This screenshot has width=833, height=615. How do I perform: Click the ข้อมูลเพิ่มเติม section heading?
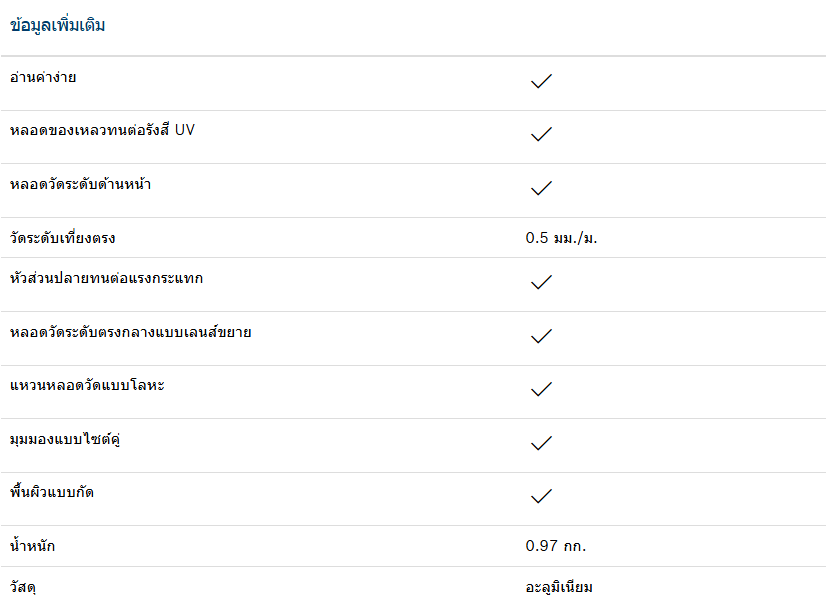coord(57,25)
